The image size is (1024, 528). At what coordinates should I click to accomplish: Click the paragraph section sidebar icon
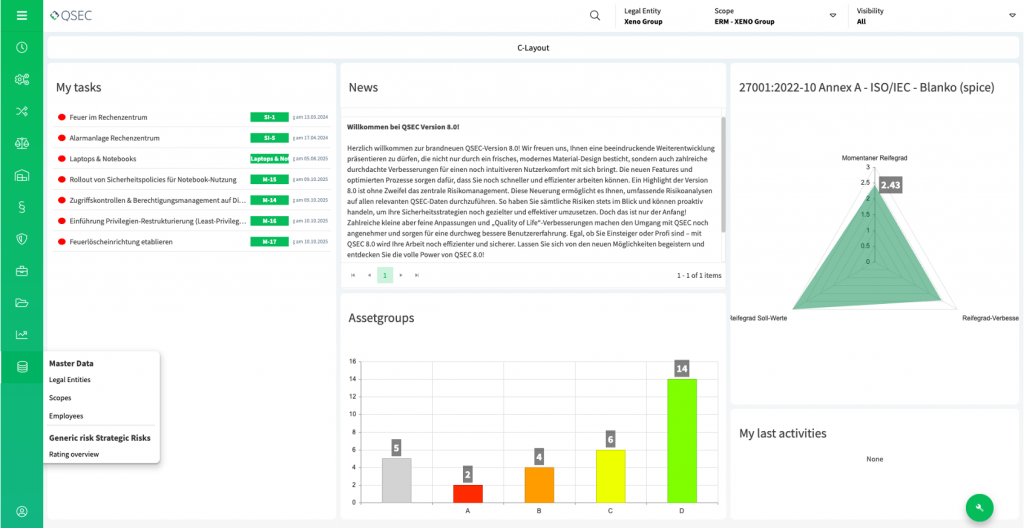coord(21,207)
